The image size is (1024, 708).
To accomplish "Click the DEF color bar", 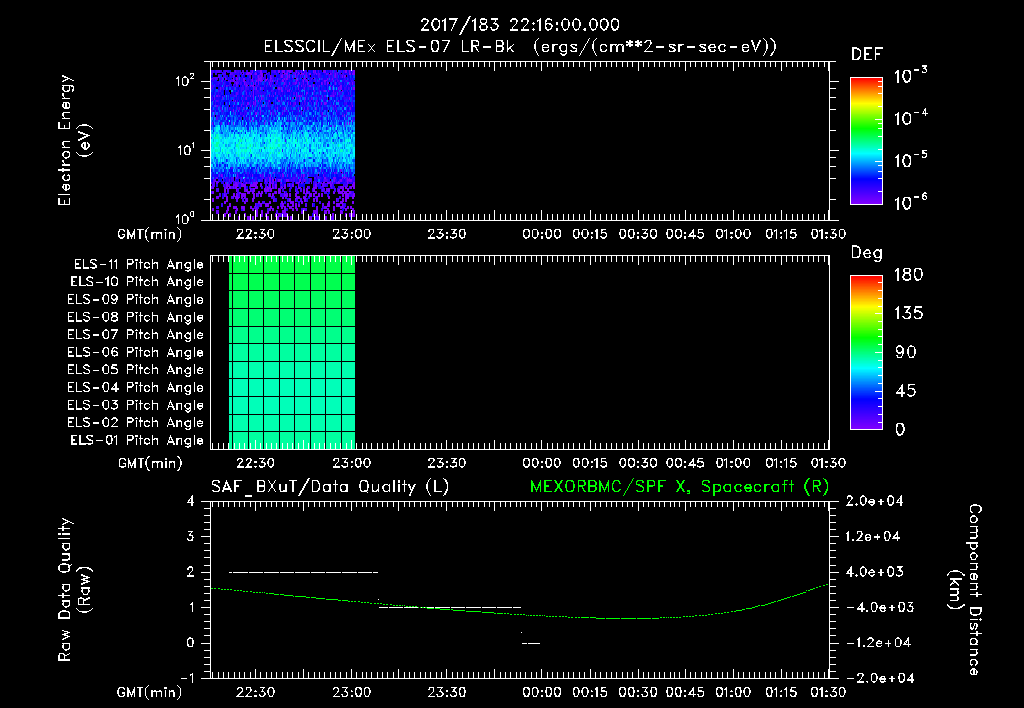I will point(866,140).
